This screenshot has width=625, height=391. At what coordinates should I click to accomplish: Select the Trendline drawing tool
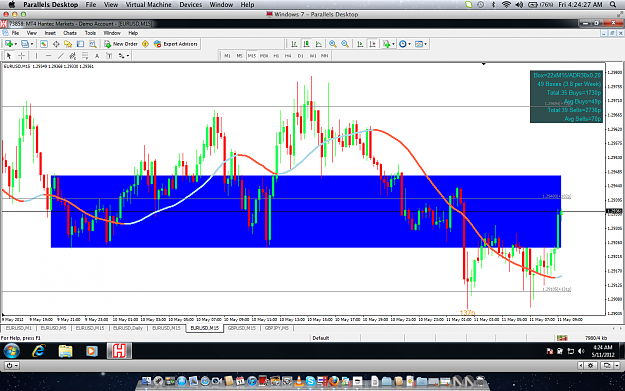click(x=61, y=56)
